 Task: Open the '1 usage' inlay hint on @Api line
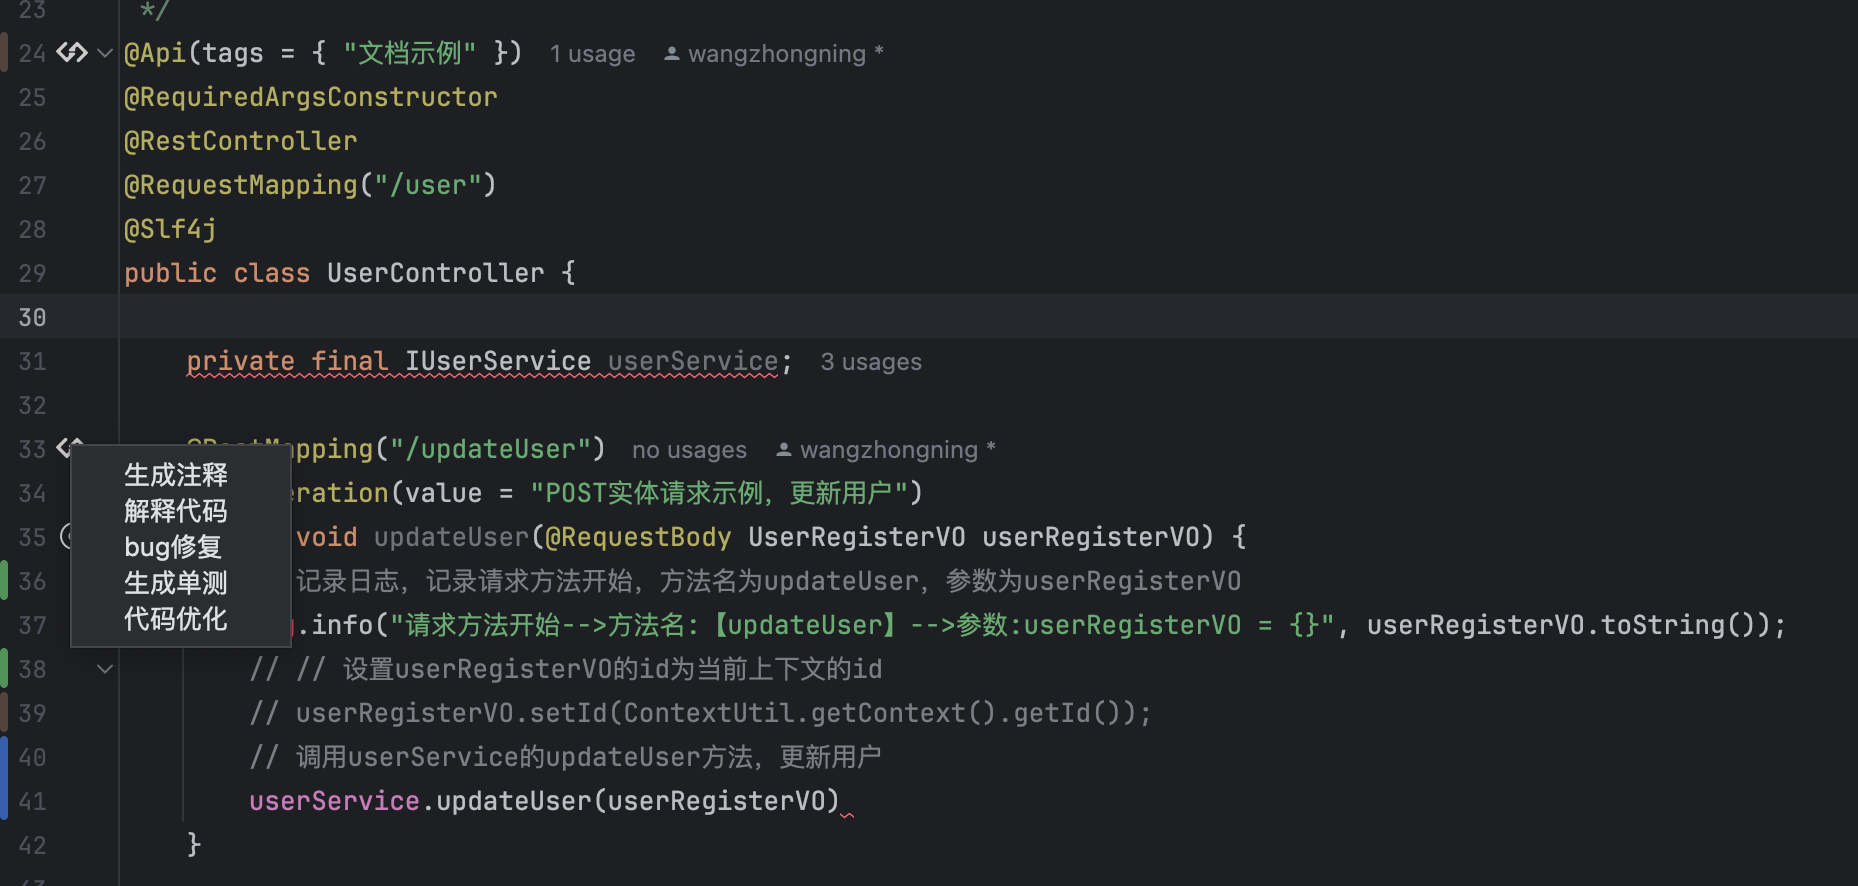tap(592, 54)
